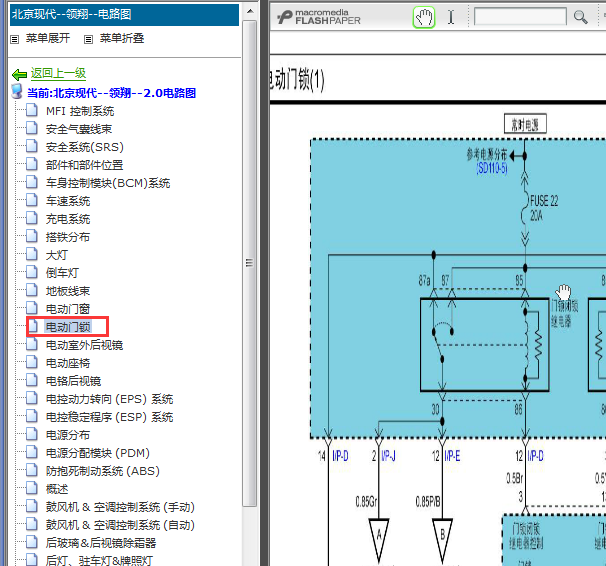Viewport: 606px width, 566px height.
Task: Open MFI 控制系统 in the tree
Action: [80, 111]
